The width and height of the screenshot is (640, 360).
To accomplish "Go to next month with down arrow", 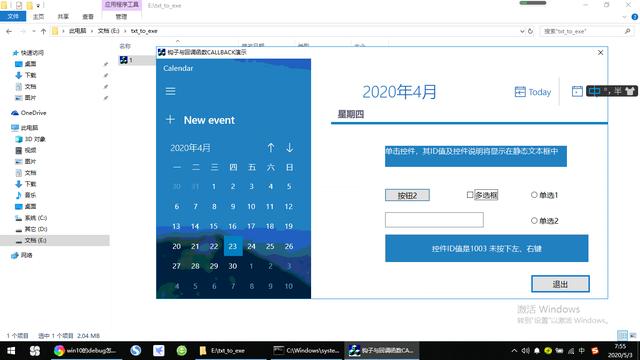I will tap(289, 147).
